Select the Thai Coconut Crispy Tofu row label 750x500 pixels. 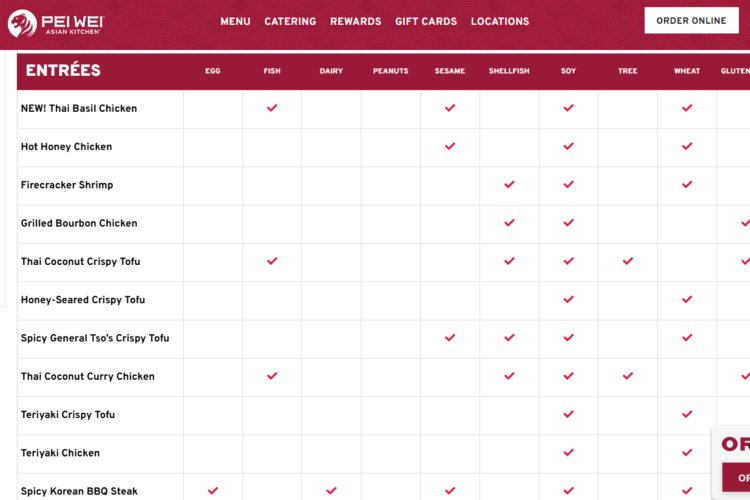pyautogui.click(x=80, y=262)
